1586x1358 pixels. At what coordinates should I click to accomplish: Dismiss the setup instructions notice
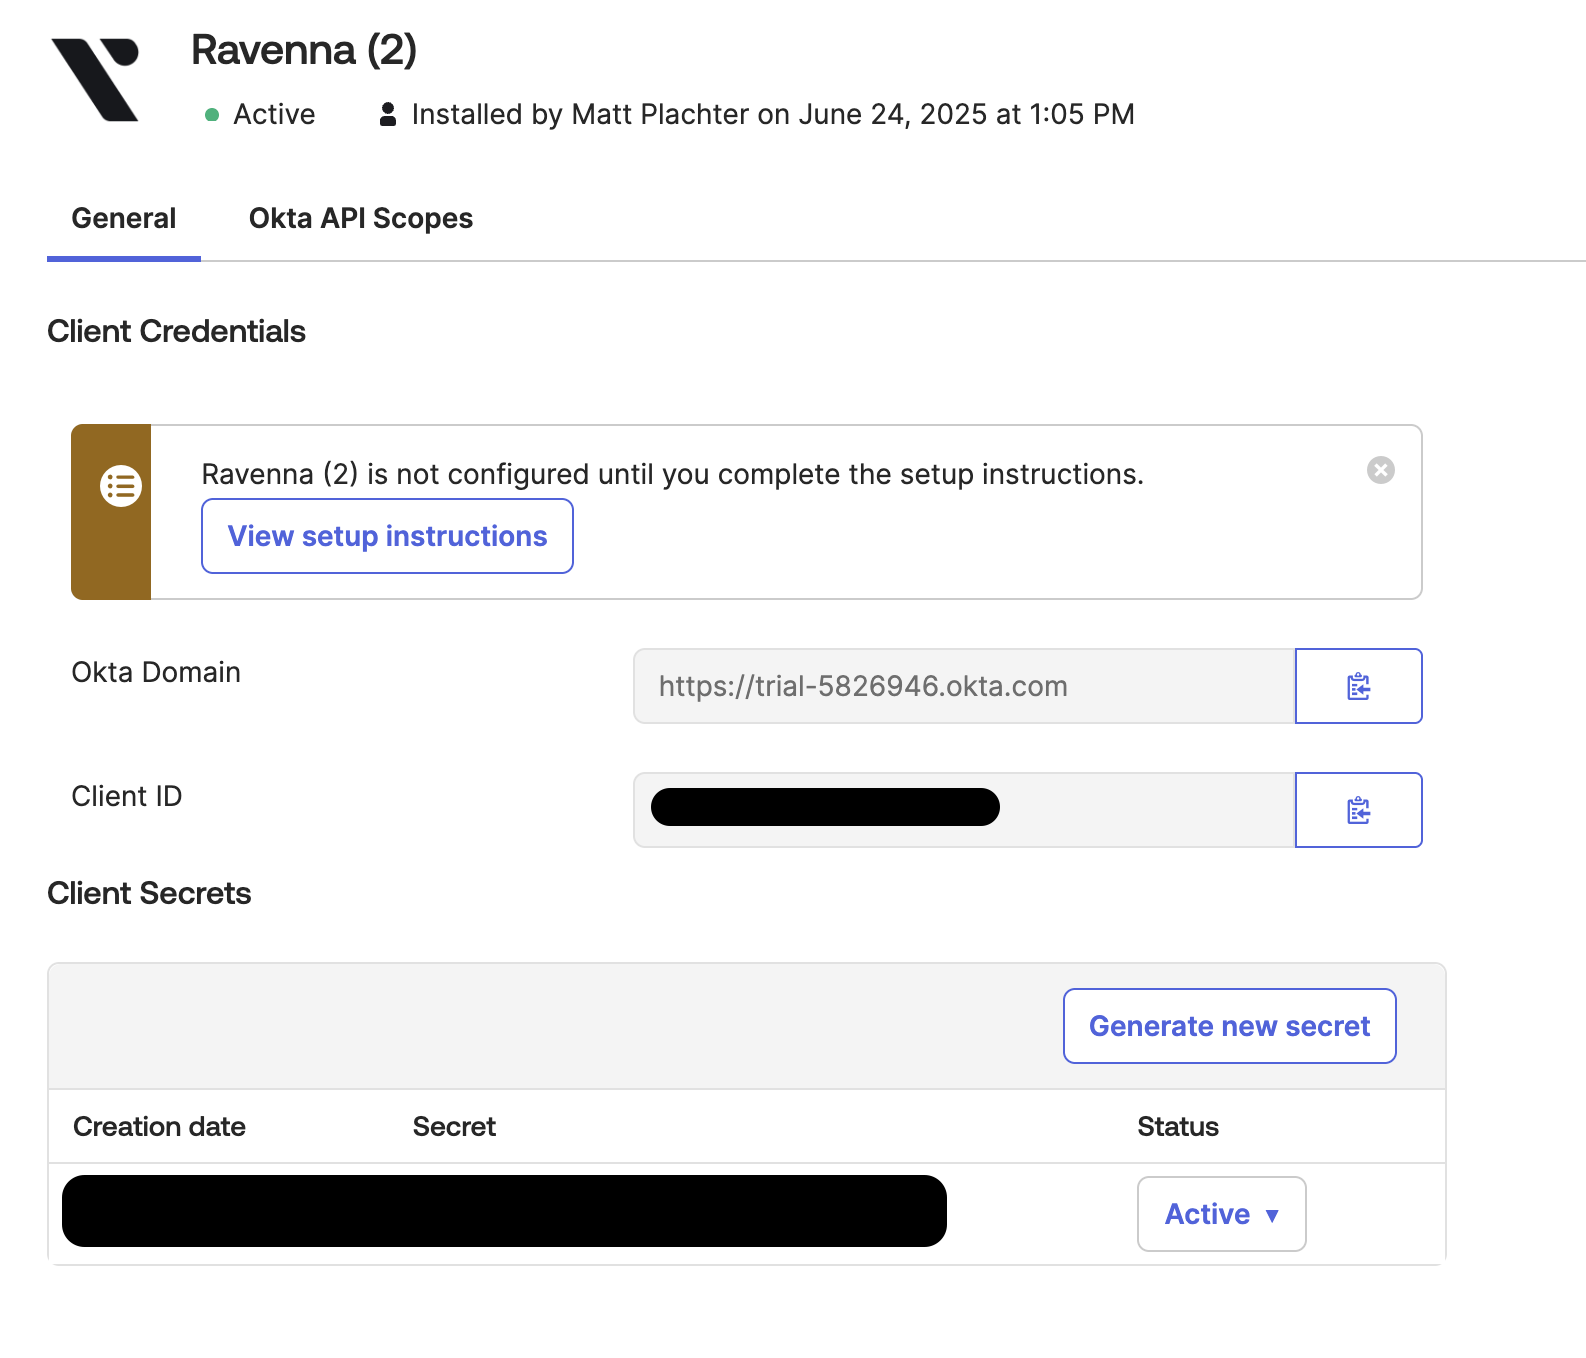tap(1381, 470)
